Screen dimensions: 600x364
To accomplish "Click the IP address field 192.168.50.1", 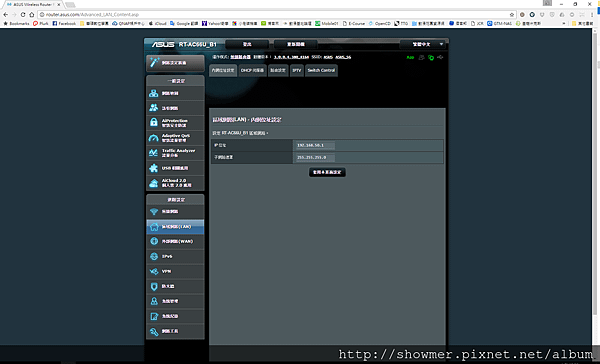I will coord(315,145).
